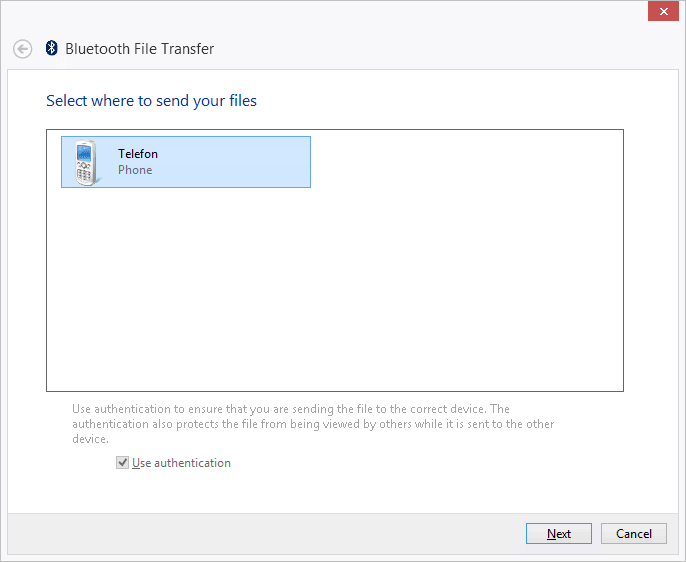Click the Bluetooth logo icon
686x562 pixels.
click(52, 48)
